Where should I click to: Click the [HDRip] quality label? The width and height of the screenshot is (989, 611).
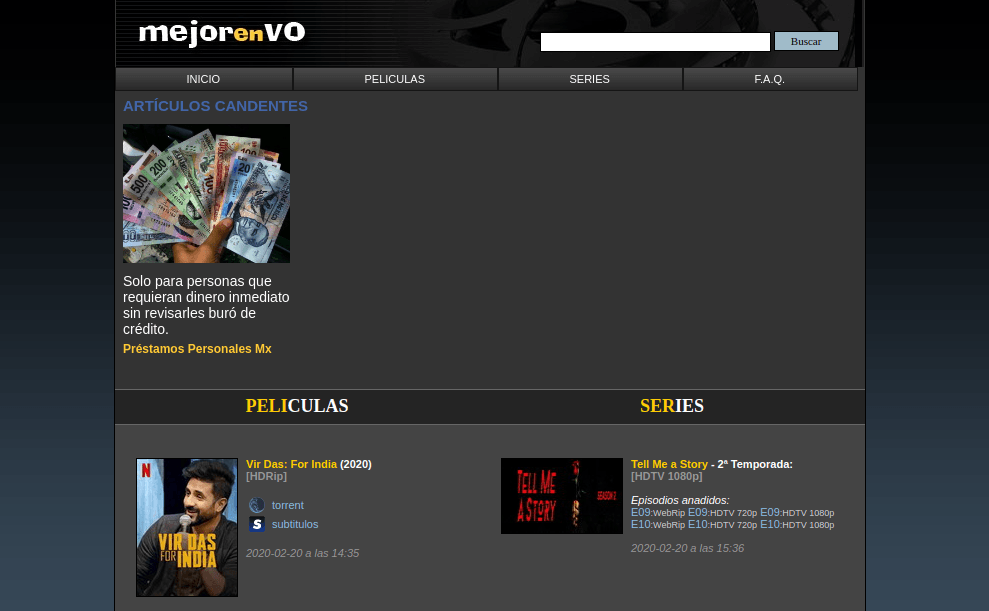click(x=266, y=476)
